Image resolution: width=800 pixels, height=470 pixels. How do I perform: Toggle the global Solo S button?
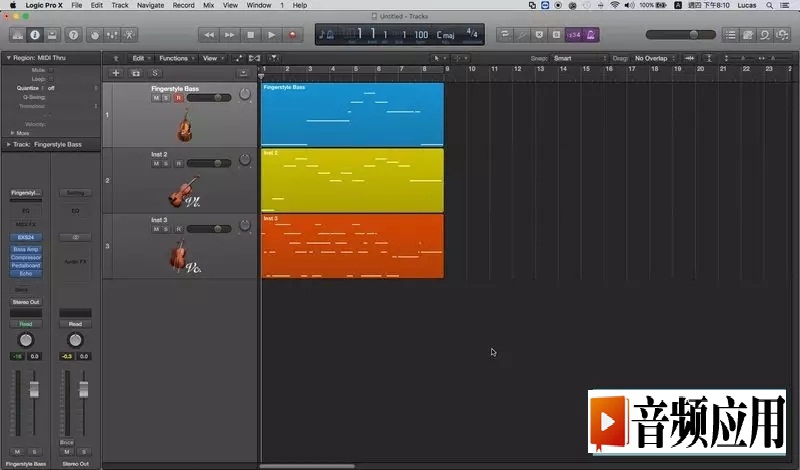click(155, 73)
